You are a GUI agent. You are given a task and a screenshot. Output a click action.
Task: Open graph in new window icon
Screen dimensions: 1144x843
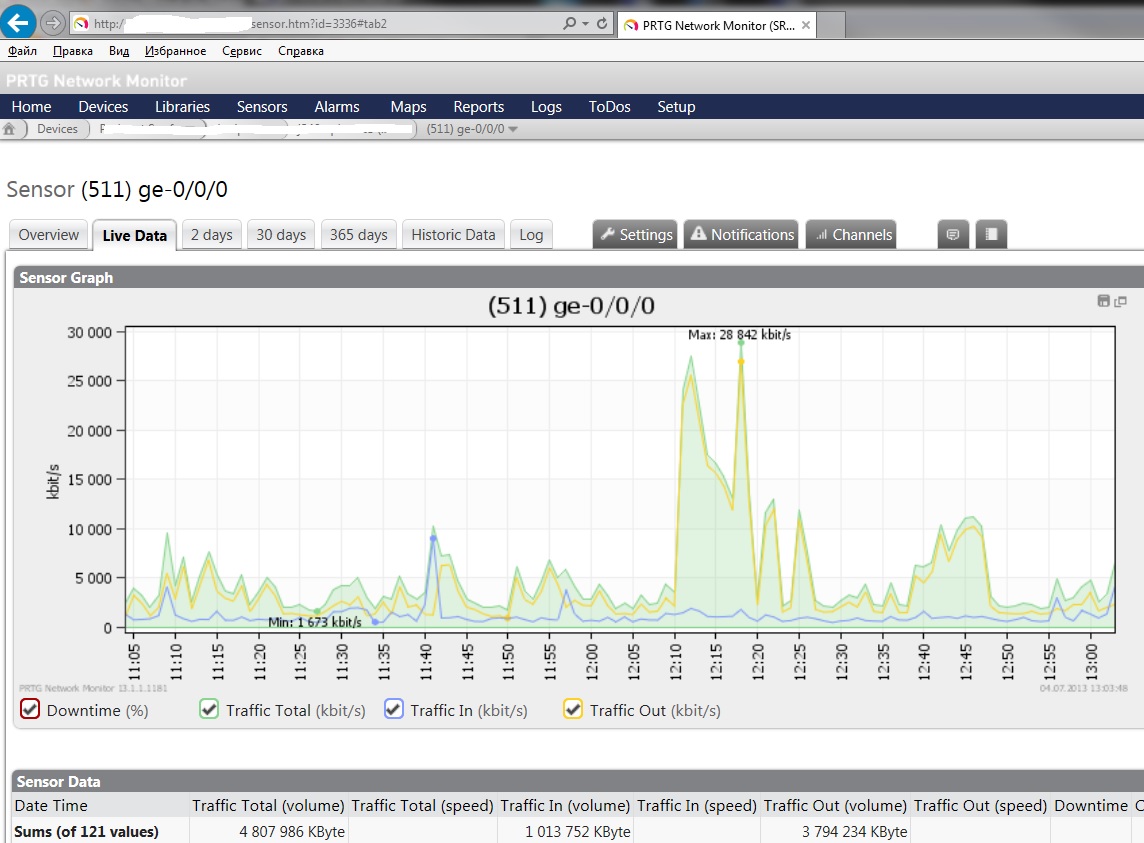click(1121, 301)
